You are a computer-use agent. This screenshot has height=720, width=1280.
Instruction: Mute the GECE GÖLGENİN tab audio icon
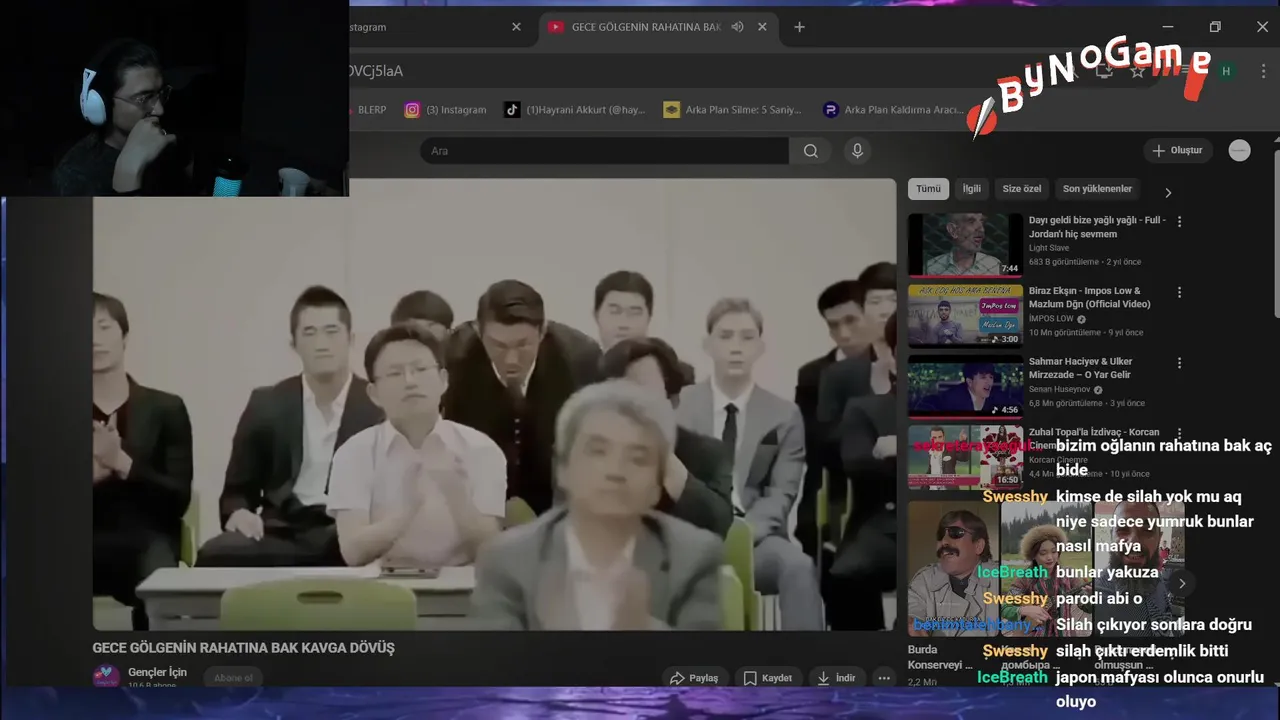tap(737, 27)
